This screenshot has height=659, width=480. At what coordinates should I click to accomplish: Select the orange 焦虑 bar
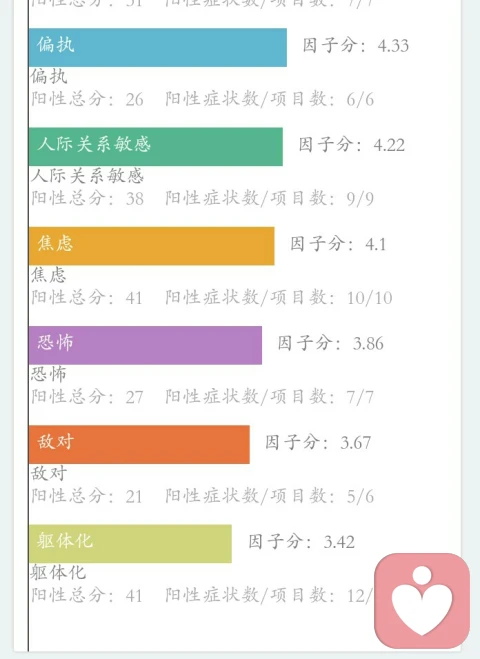(x=152, y=246)
